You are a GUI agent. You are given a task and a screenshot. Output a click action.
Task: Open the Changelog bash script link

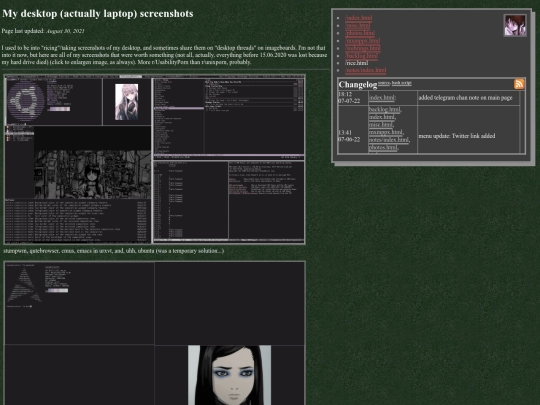[401, 83]
